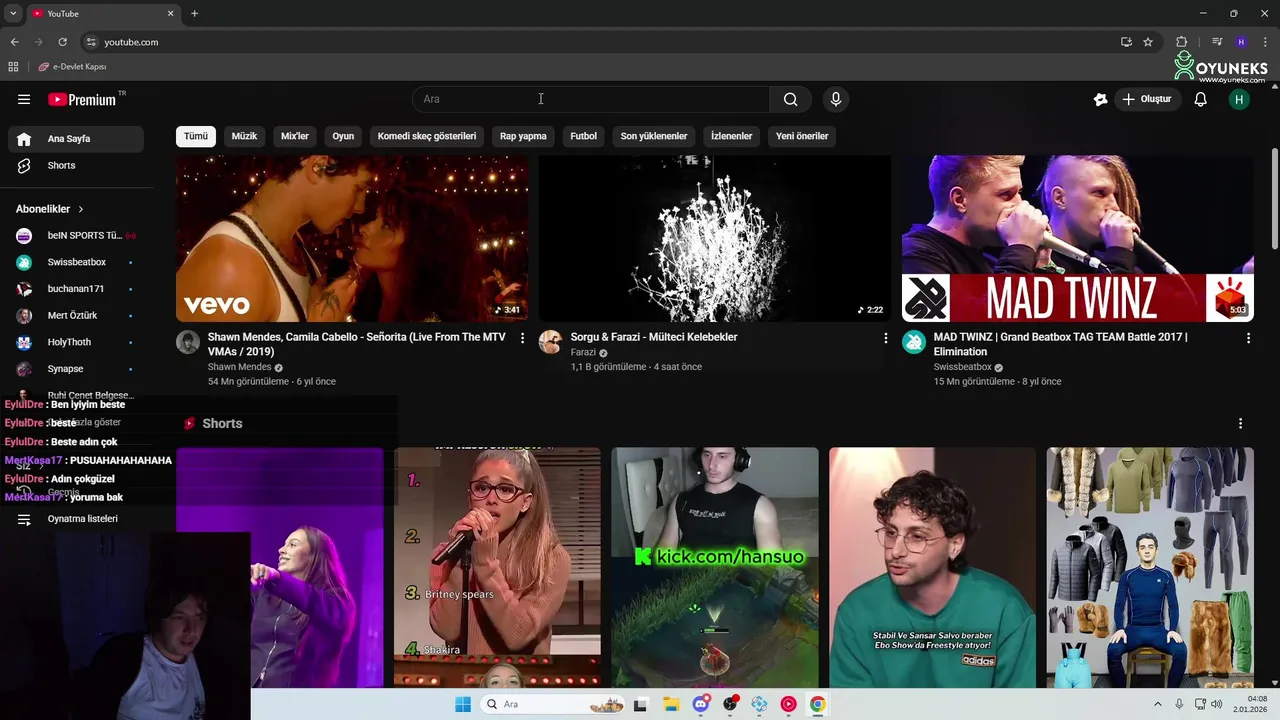
Task: Open buchanan171 subscription
Action: coord(76,289)
